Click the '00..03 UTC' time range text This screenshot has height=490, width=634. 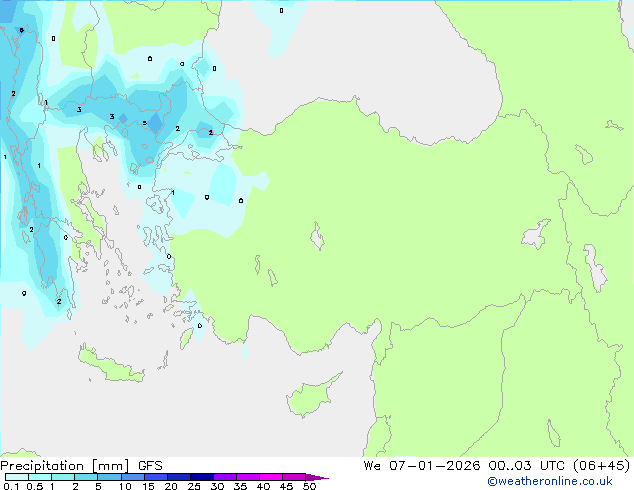click(x=526, y=465)
